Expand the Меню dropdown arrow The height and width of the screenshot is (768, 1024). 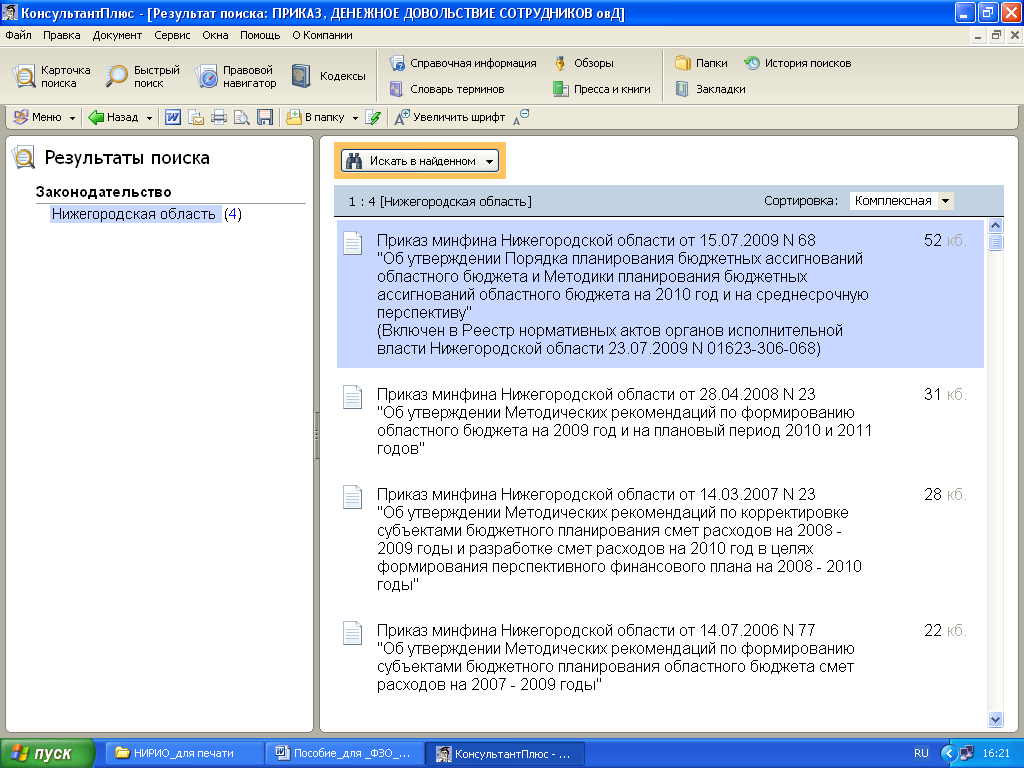pos(72,118)
